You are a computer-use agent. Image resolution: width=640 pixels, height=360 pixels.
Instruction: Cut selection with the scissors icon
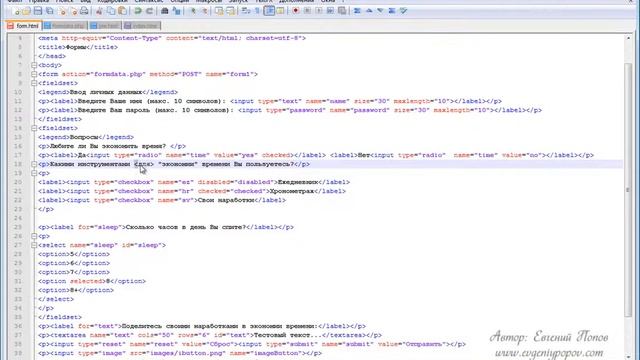[99, 11]
